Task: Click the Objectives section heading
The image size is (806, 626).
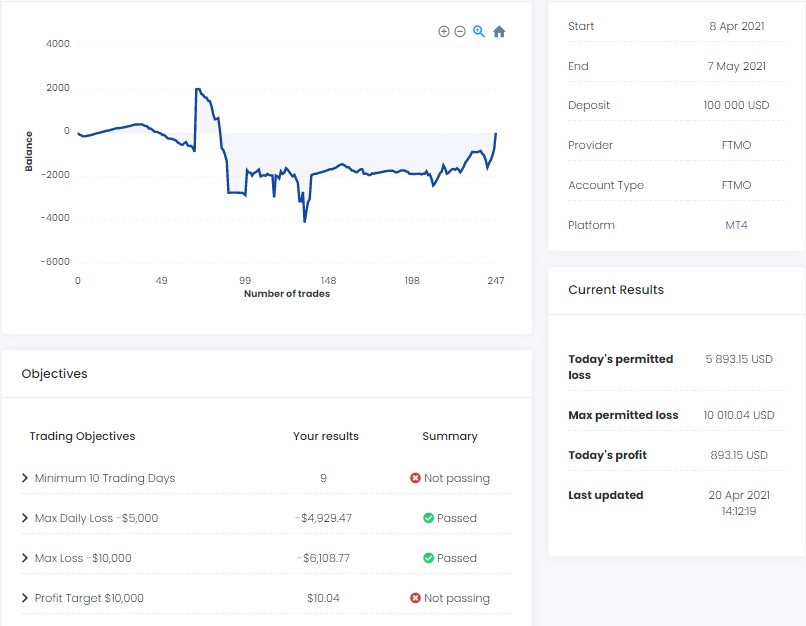Action: (x=54, y=374)
